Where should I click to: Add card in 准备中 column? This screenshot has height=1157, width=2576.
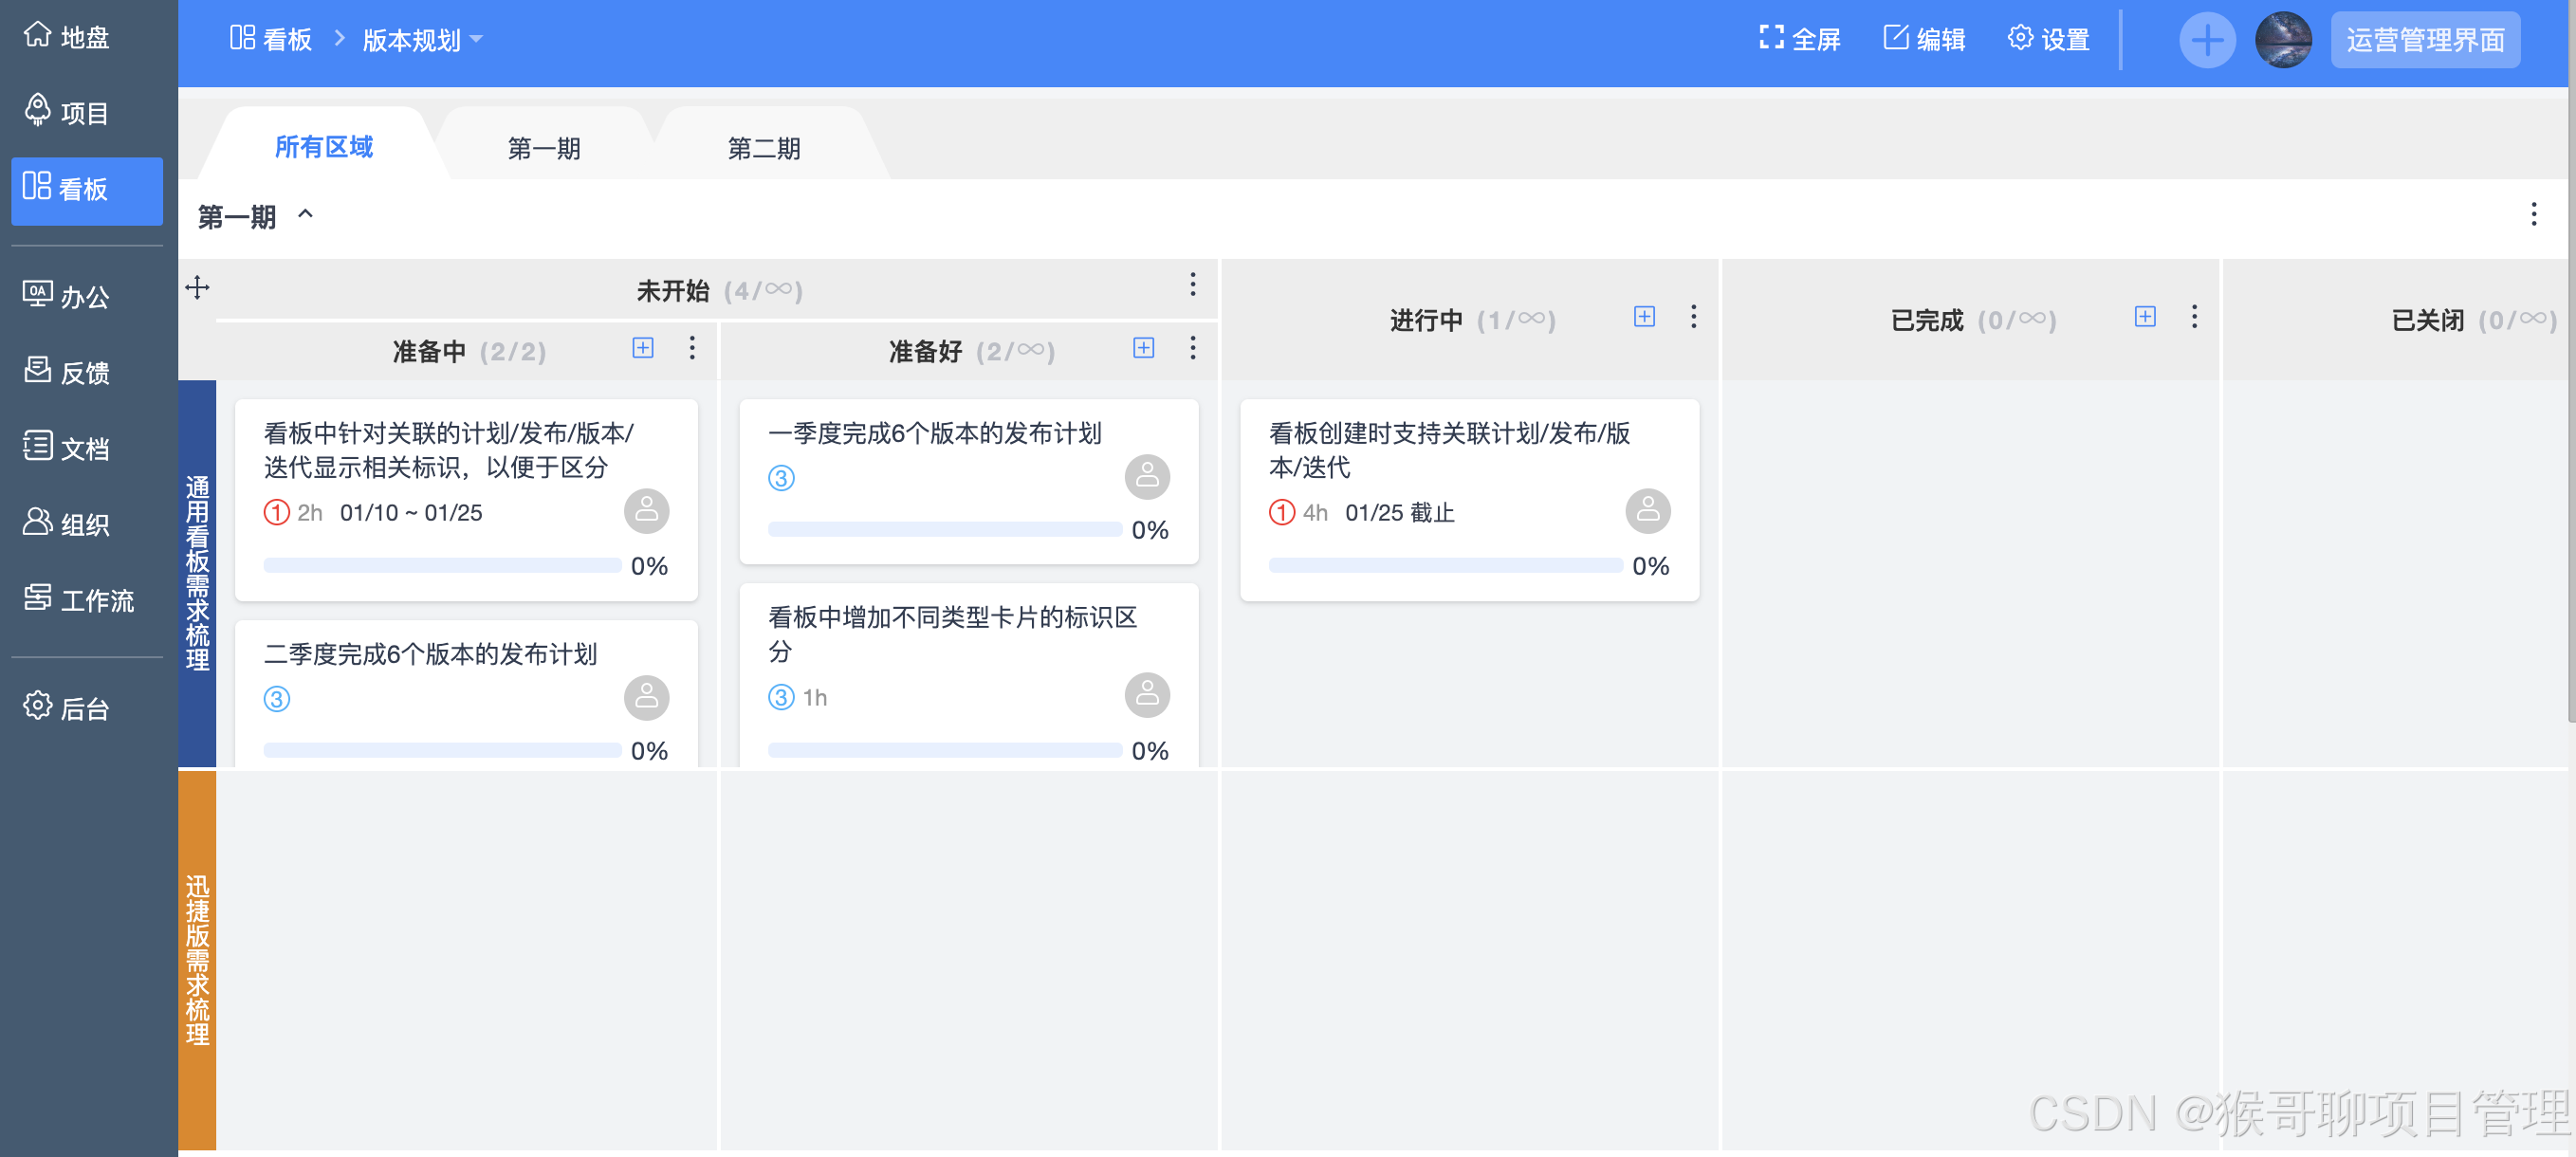click(x=642, y=348)
